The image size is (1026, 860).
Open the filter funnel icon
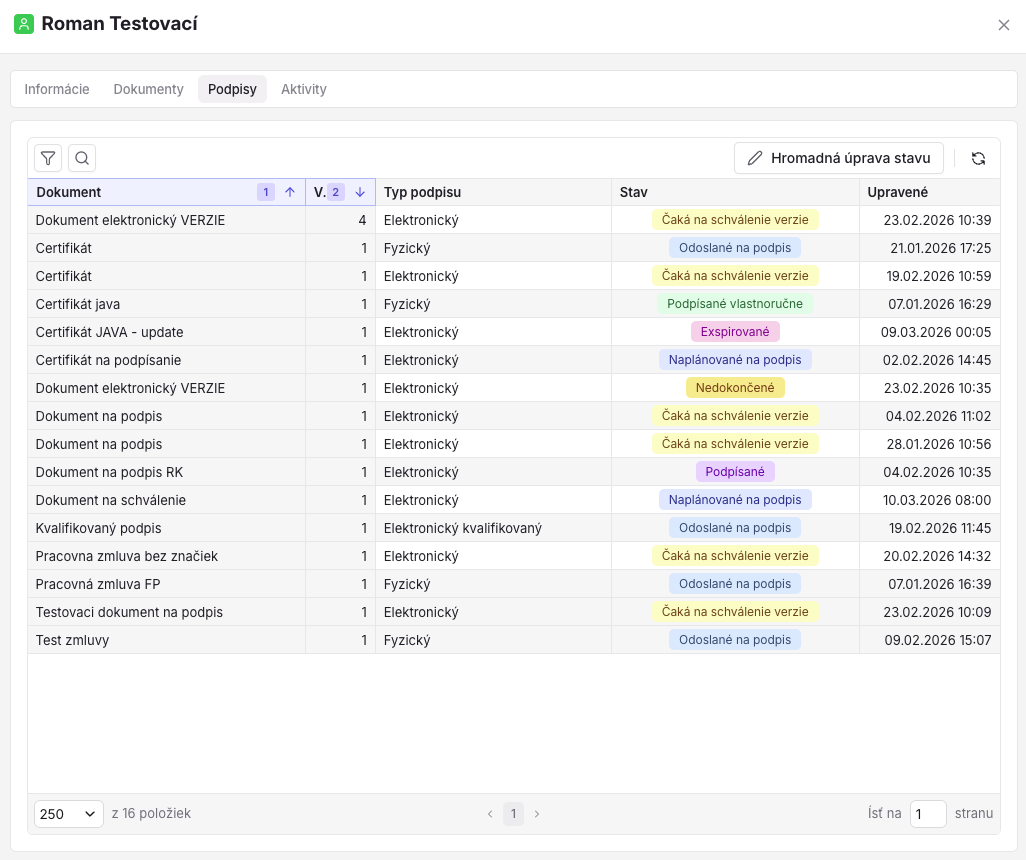pyautogui.click(x=48, y=158)
